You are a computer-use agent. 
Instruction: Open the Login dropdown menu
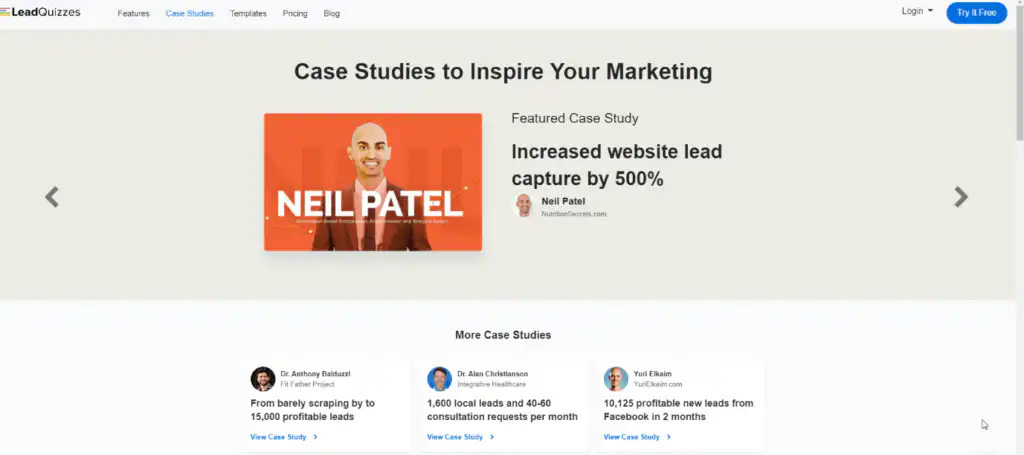tap(916, 12)
